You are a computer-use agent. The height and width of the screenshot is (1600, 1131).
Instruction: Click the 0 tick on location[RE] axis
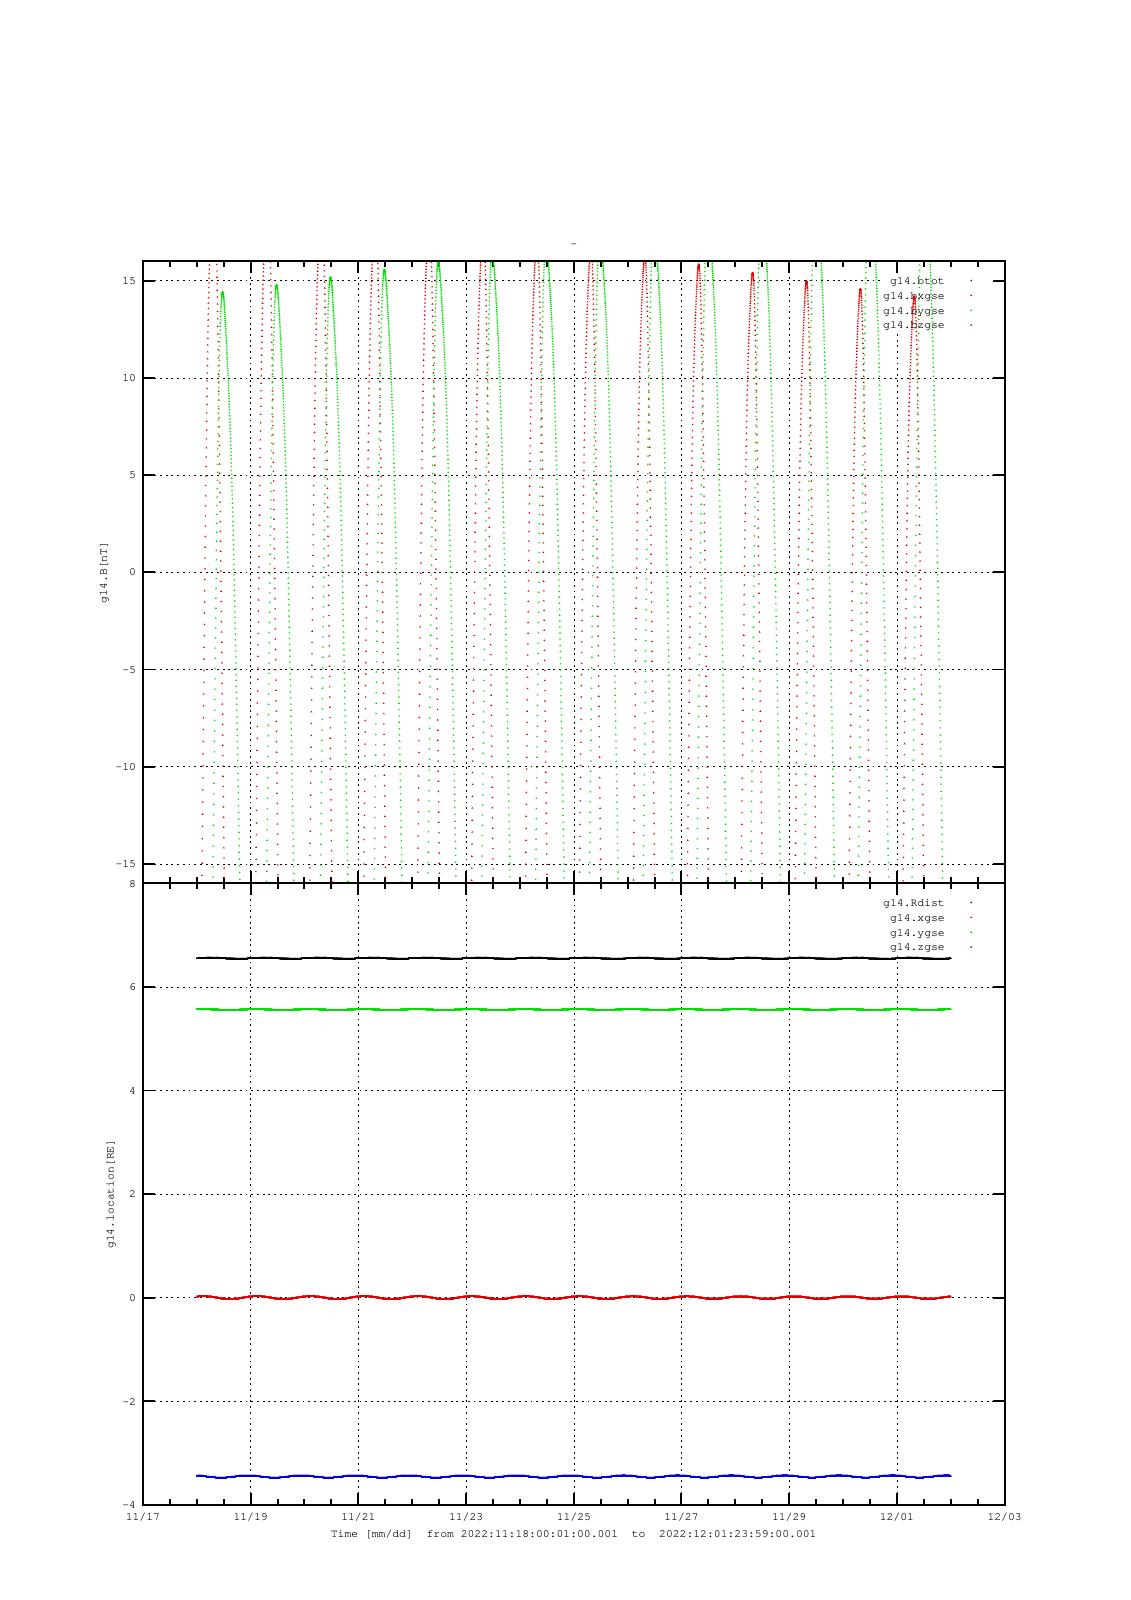(133, 1298)
